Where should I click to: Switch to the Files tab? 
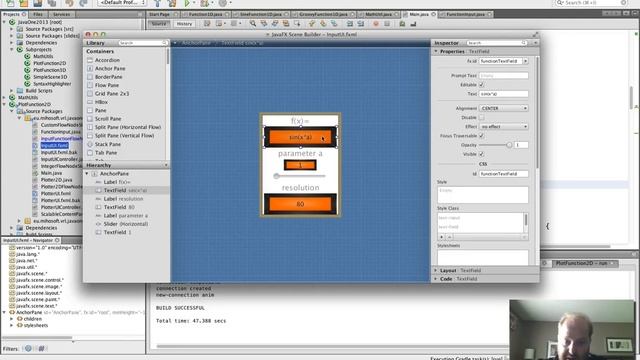(x=38, y=14)
